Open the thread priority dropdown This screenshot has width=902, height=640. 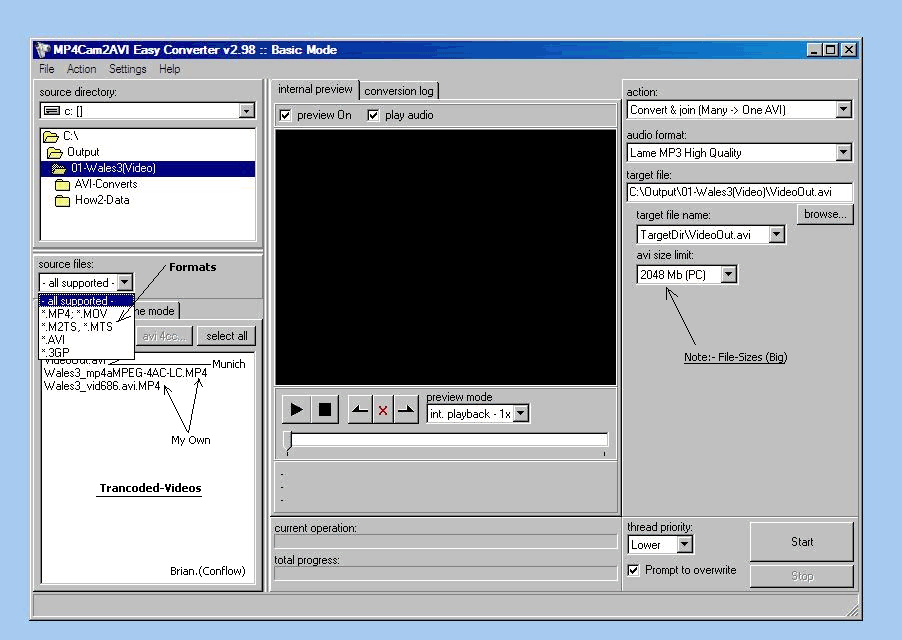[685, 545]
